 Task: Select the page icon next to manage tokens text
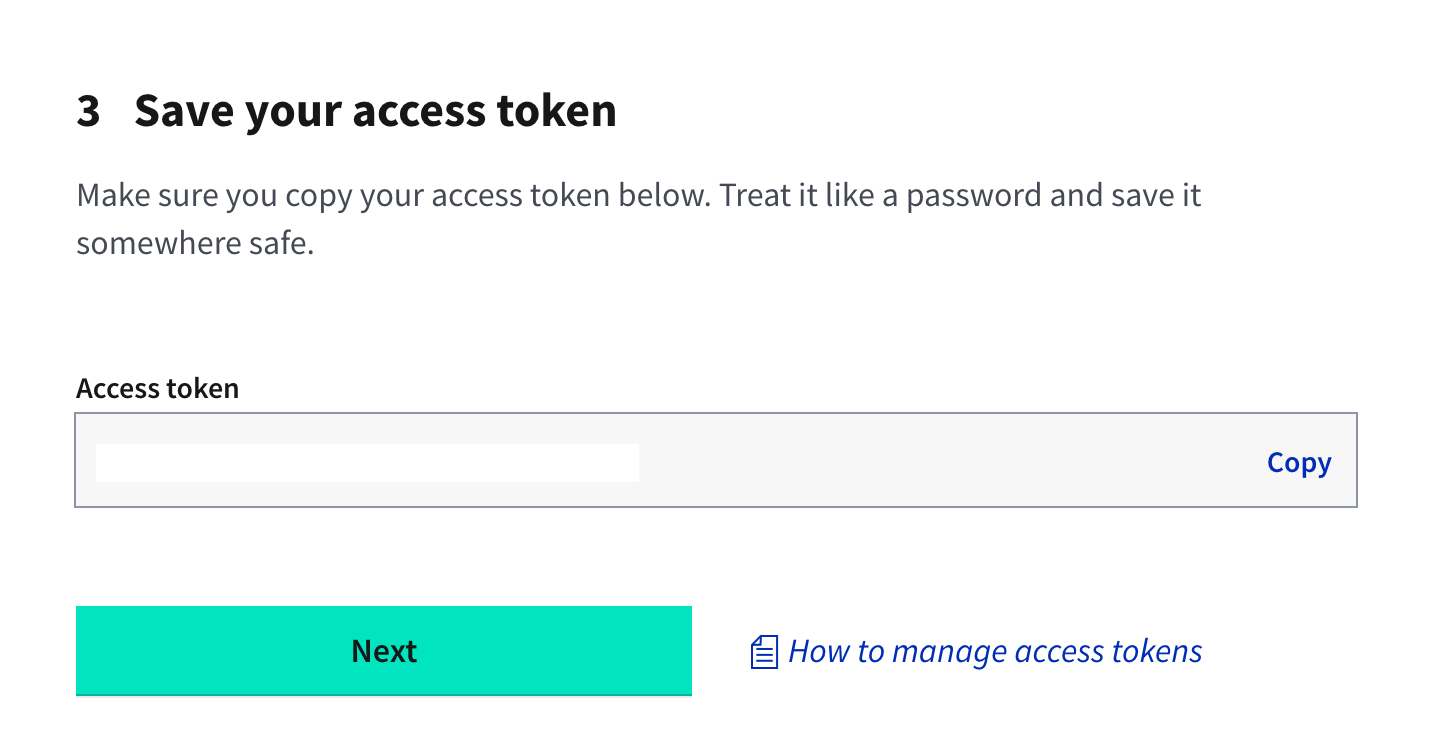click(x=763, y=650)
